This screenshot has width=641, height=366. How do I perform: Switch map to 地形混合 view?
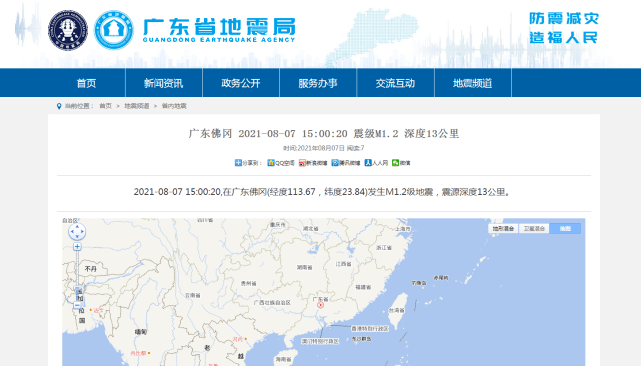[503, 229]
